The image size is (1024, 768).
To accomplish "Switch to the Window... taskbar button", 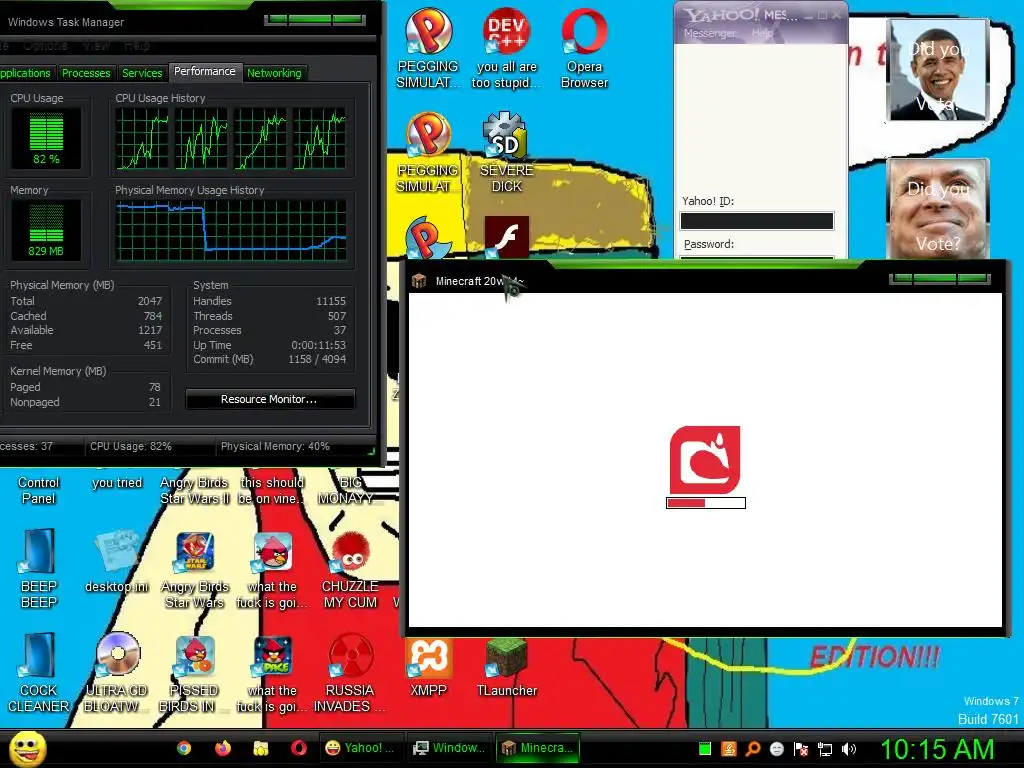I will point(449,748).
